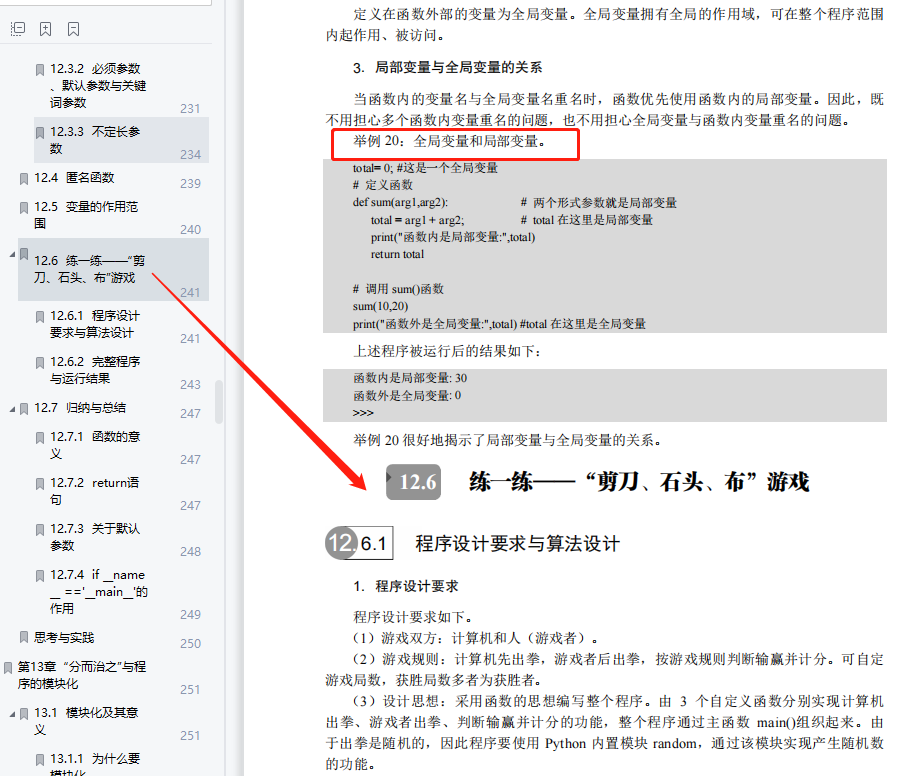Open bookmark 12.6.1 程序设计要求与算法设计
The height and width of the screenshot is (776, 916).
click(x=95, y=324)
